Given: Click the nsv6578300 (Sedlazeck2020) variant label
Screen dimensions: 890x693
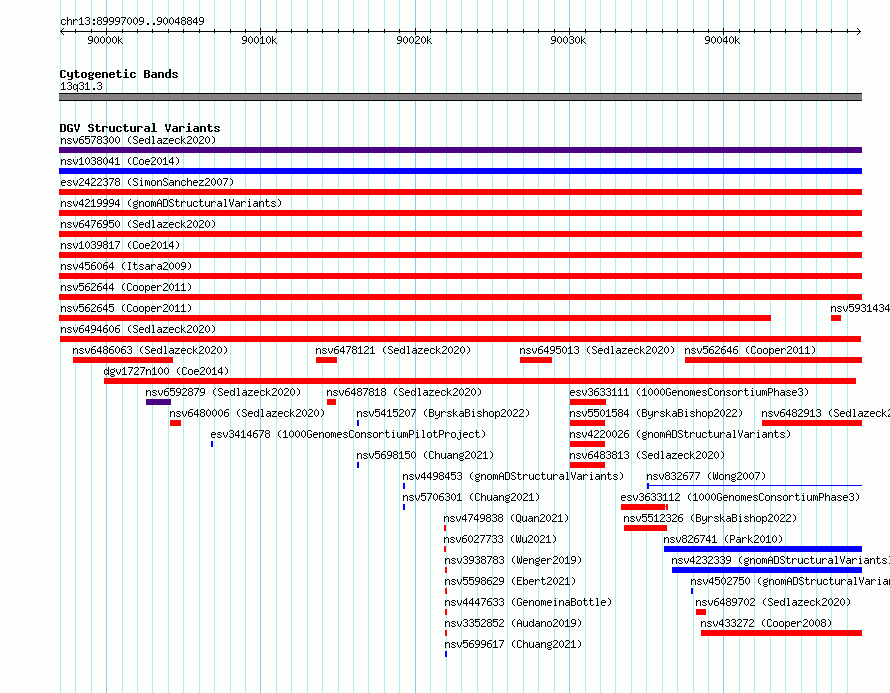Looking at the screenshot, I should tap(138, 140).
